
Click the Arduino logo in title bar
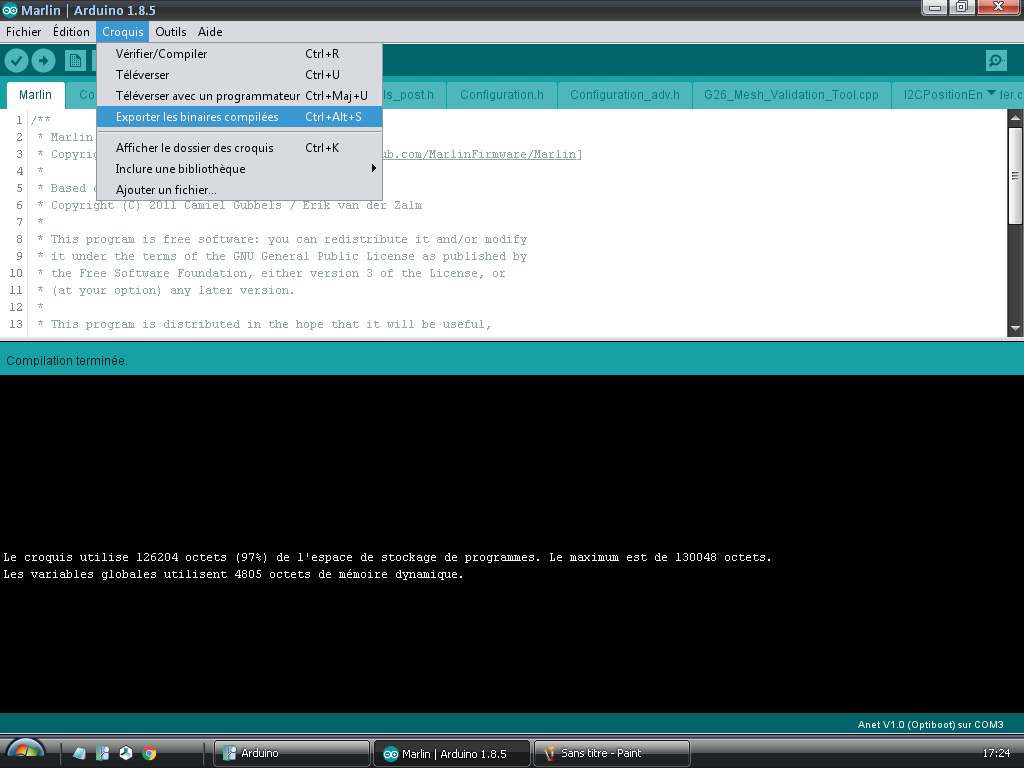(10, 10)
